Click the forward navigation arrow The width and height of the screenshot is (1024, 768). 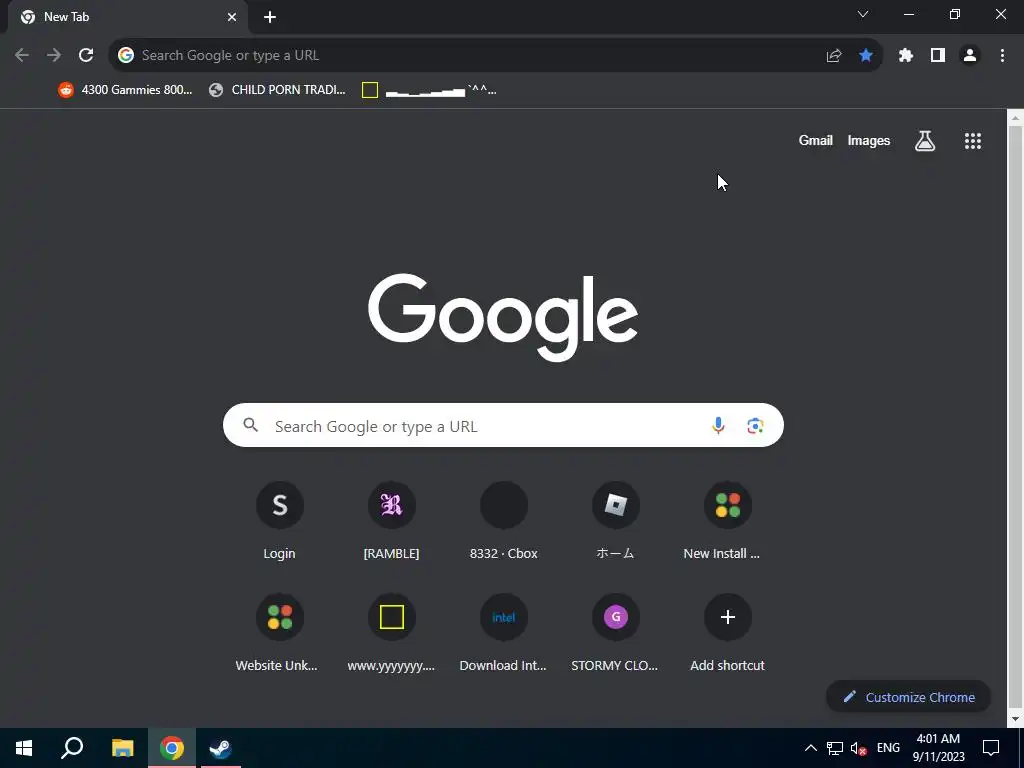(x=54, y=56)
